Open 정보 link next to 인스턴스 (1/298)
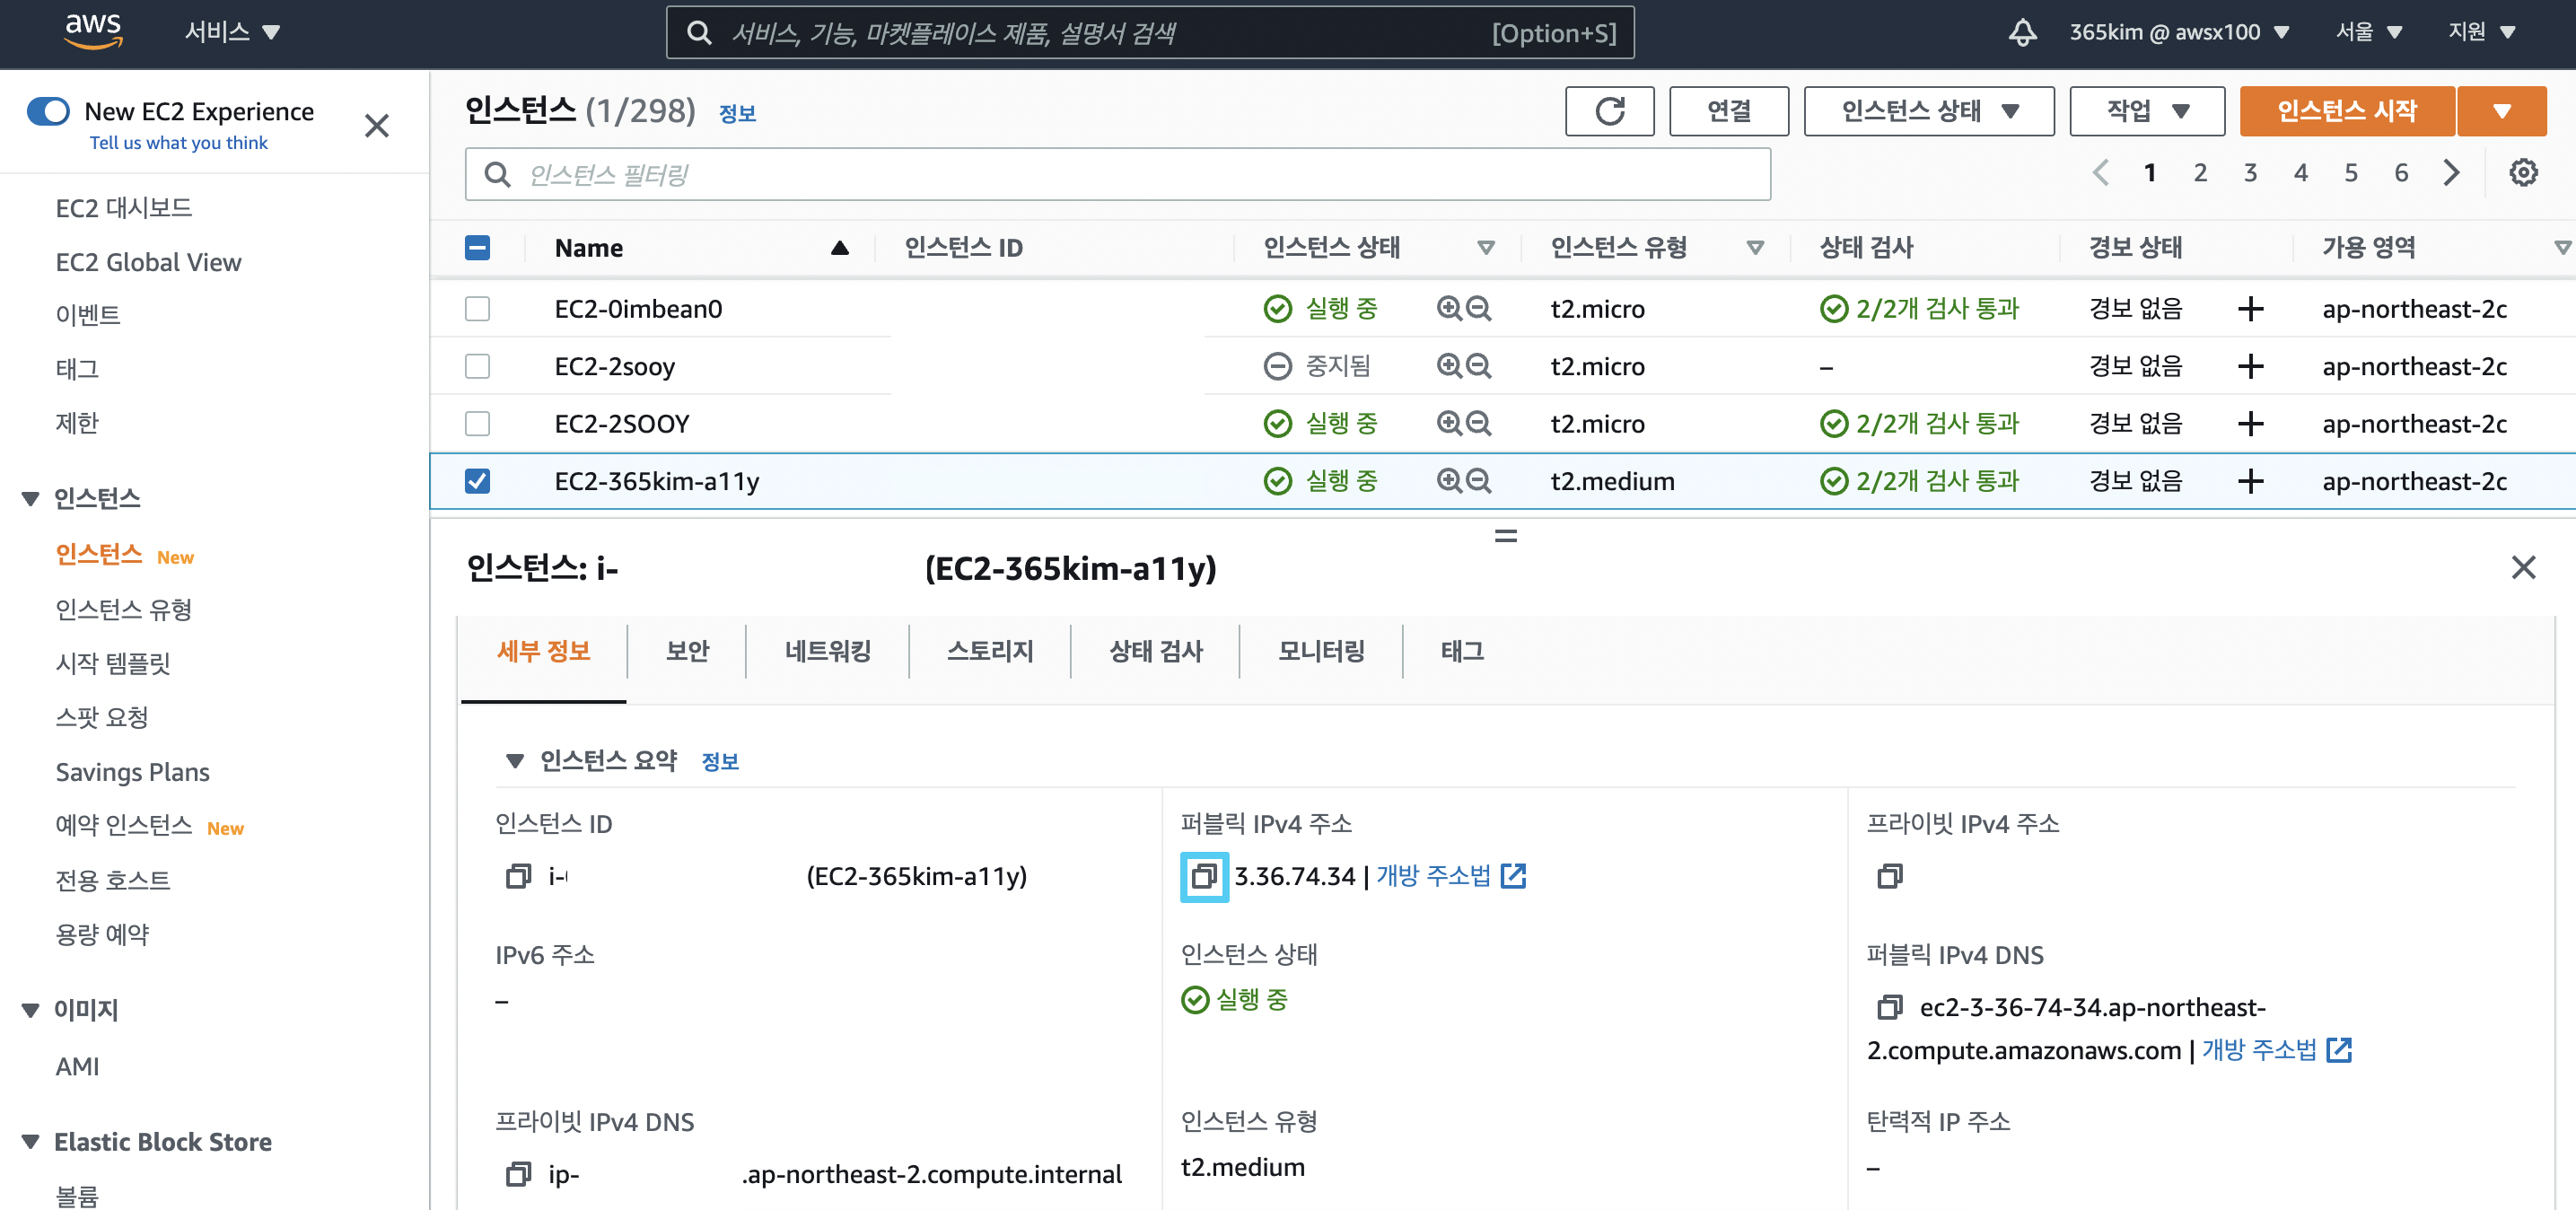The width and height of the screenshot is (2576, 1210). [x=737, y=113]
